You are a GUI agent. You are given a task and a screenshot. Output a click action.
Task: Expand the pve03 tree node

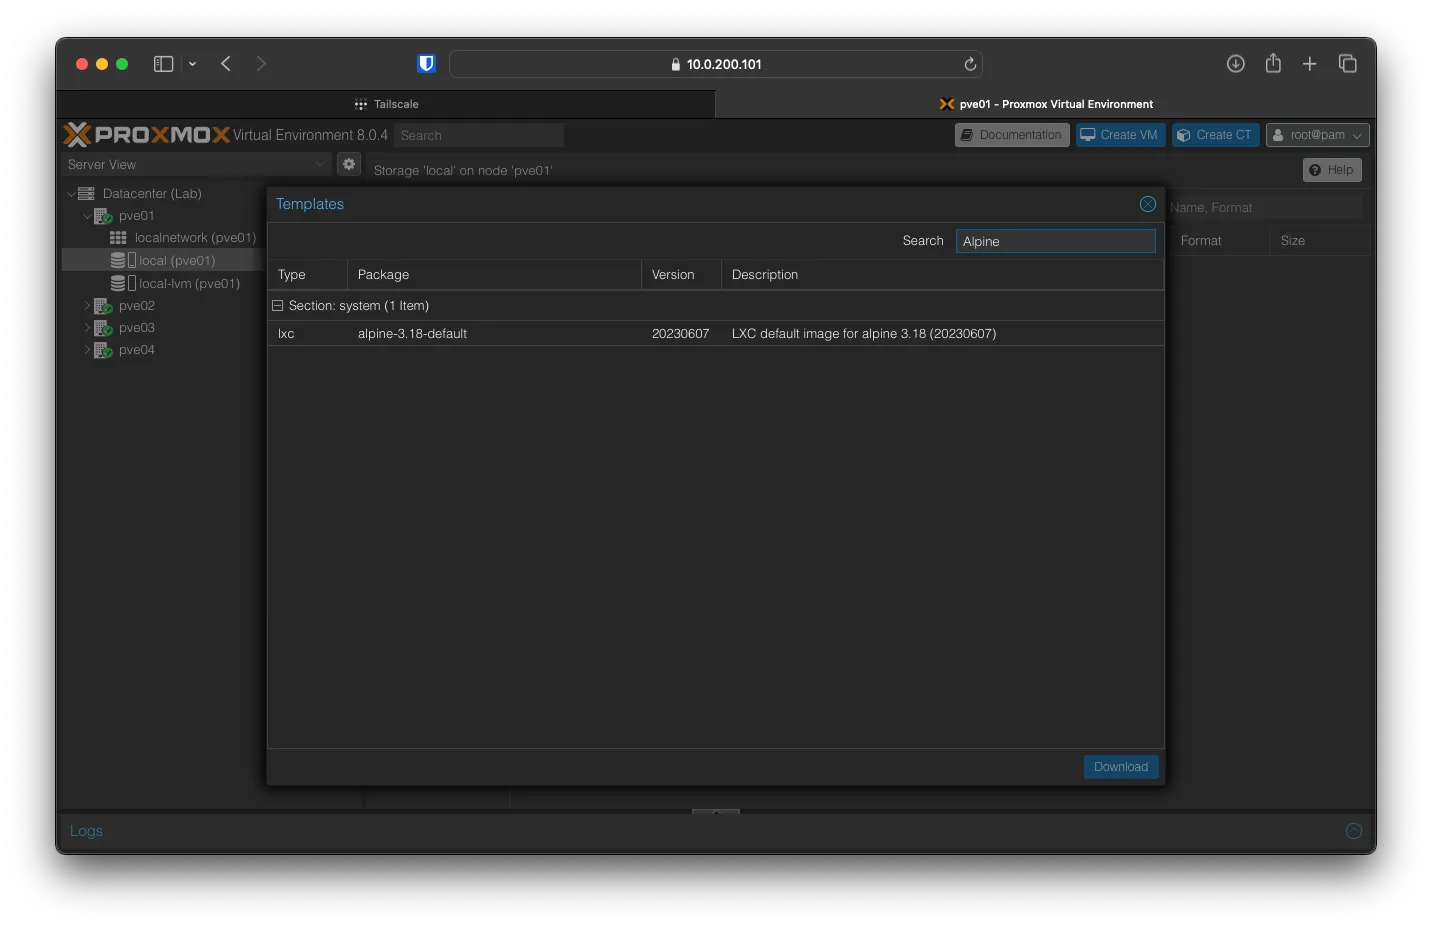click(87, 328)
